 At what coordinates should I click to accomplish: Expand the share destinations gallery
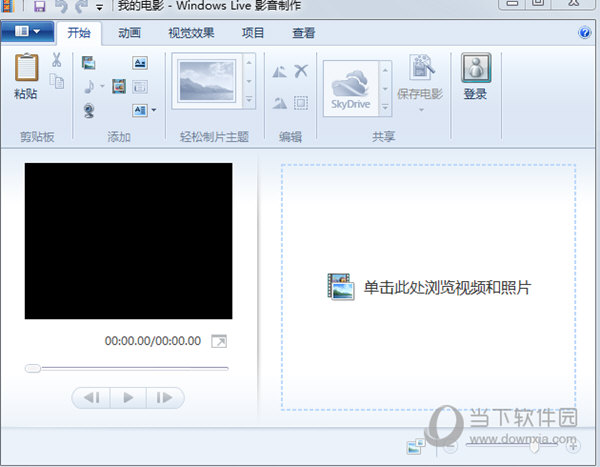pos(385,108)
